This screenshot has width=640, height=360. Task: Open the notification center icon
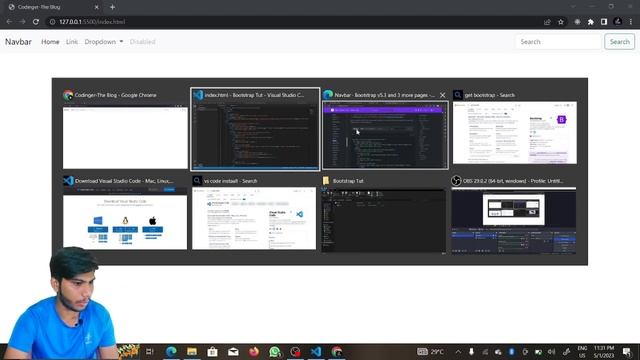[627, 351]
